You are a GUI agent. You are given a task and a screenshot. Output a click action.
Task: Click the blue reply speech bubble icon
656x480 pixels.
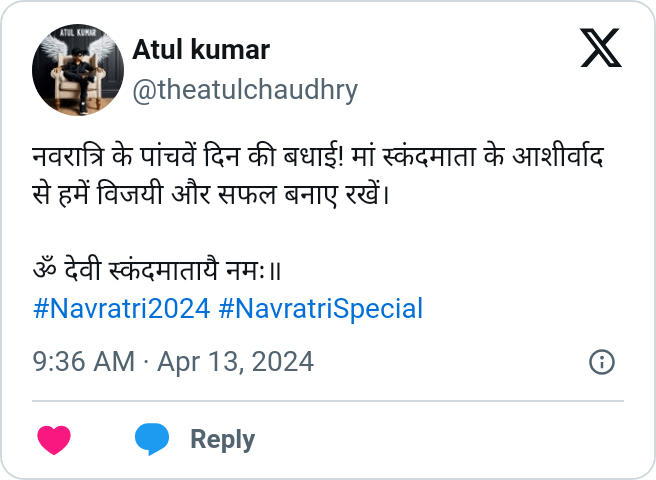[x=152, y=439]
